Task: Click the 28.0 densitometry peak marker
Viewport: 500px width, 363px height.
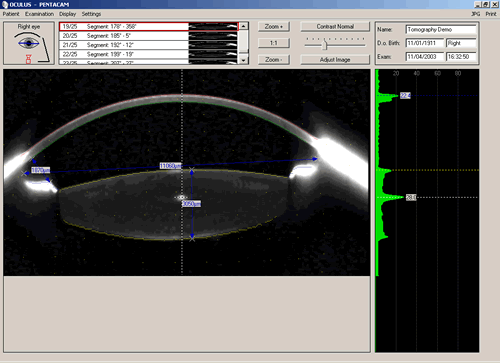Action: [411, 197]
